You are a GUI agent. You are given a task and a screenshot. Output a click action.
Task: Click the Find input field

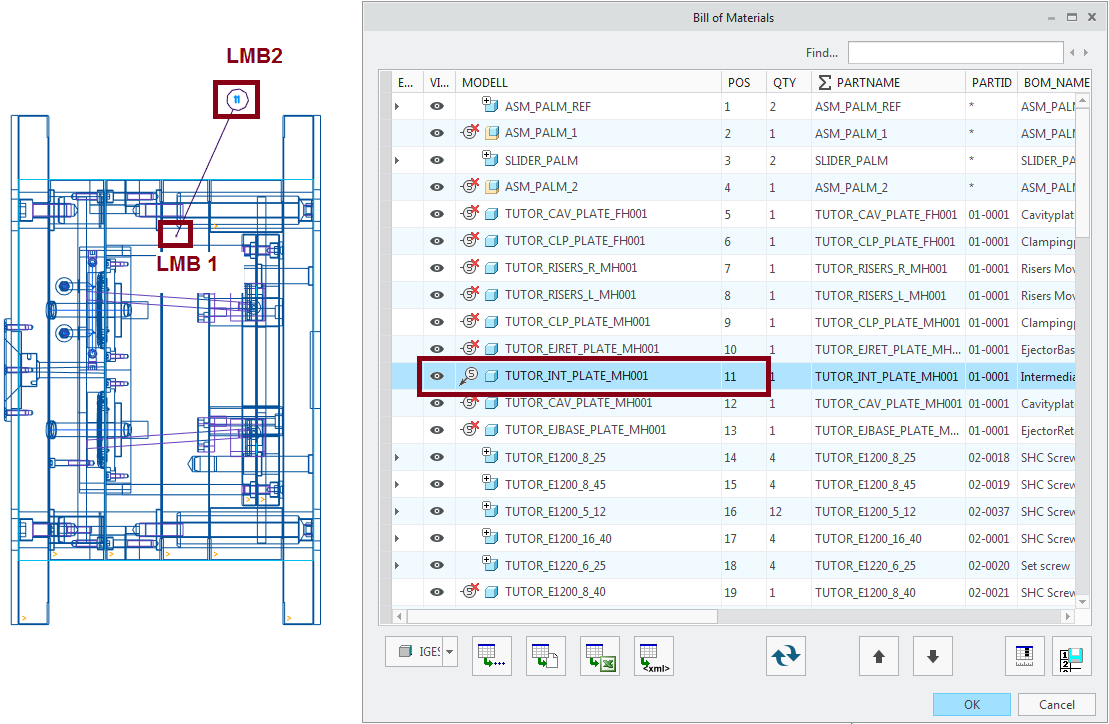point(956,52)
